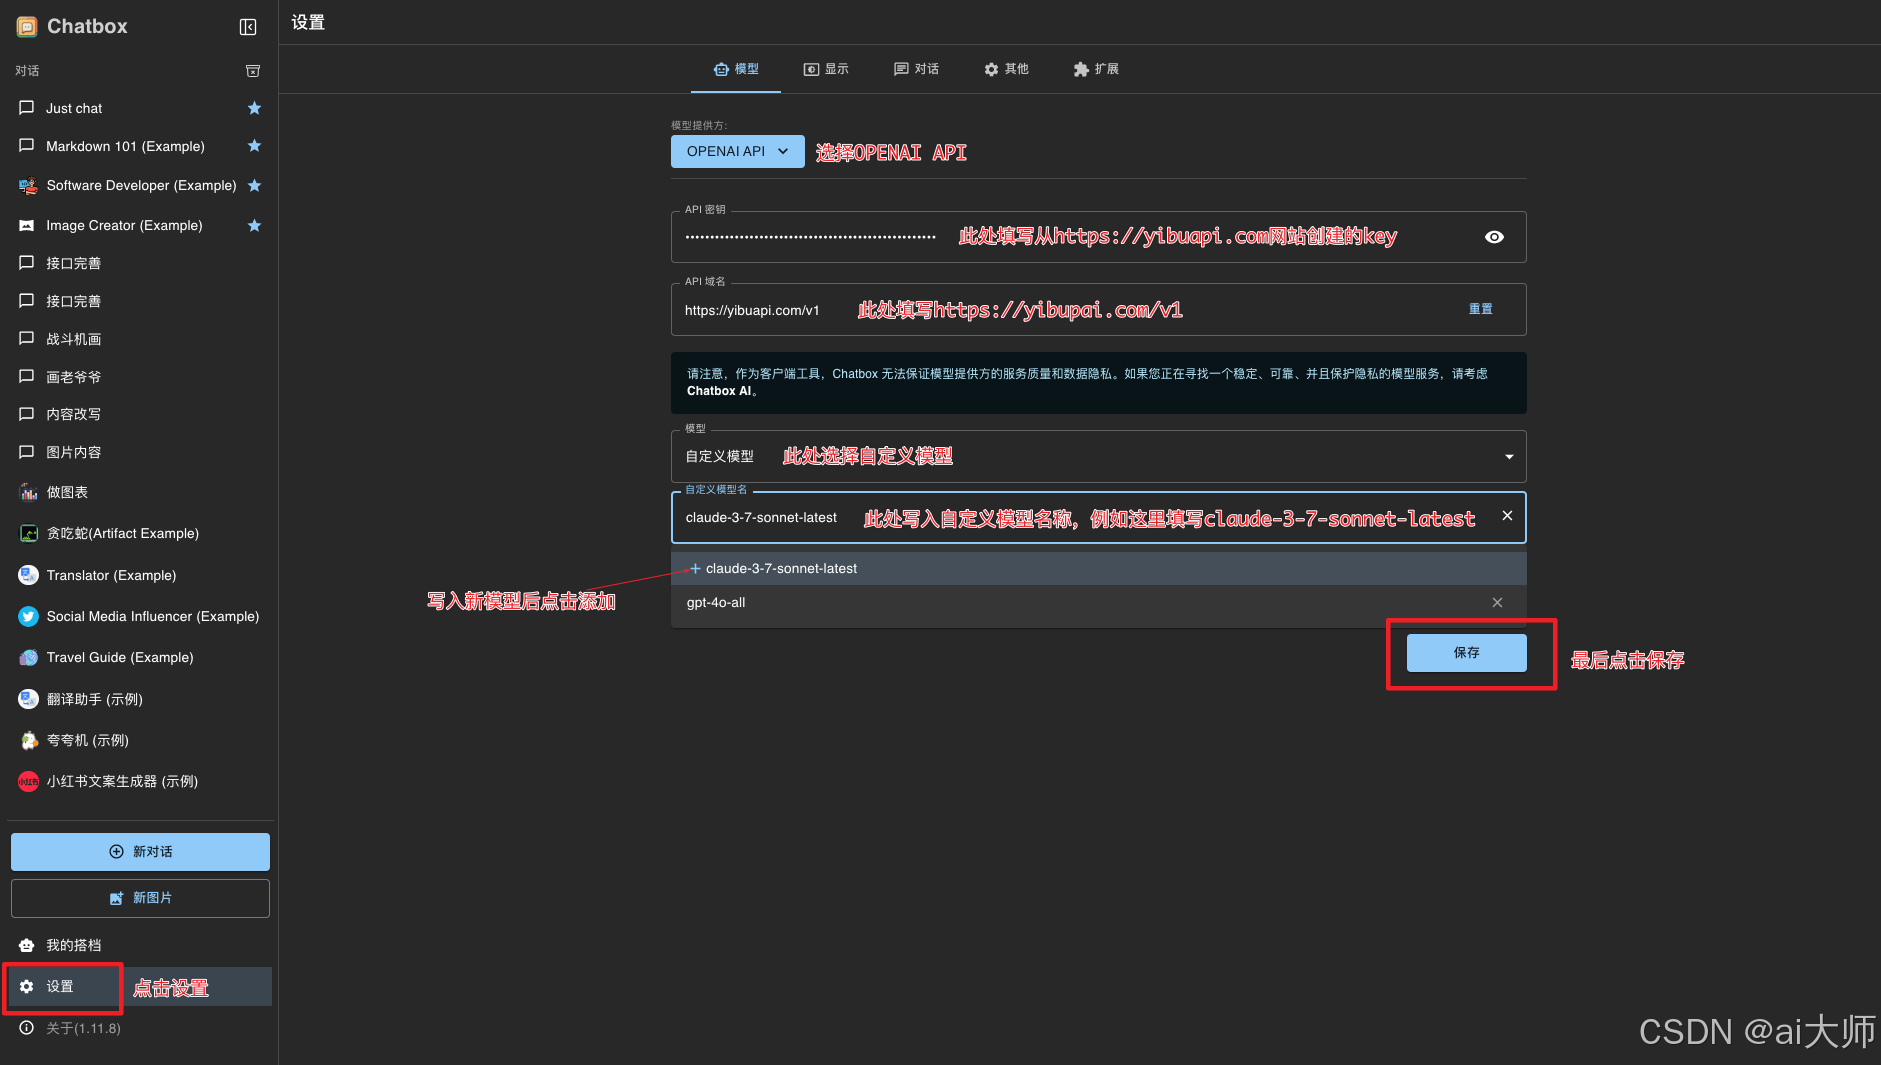Unstar the Just chat conversation

254,108
